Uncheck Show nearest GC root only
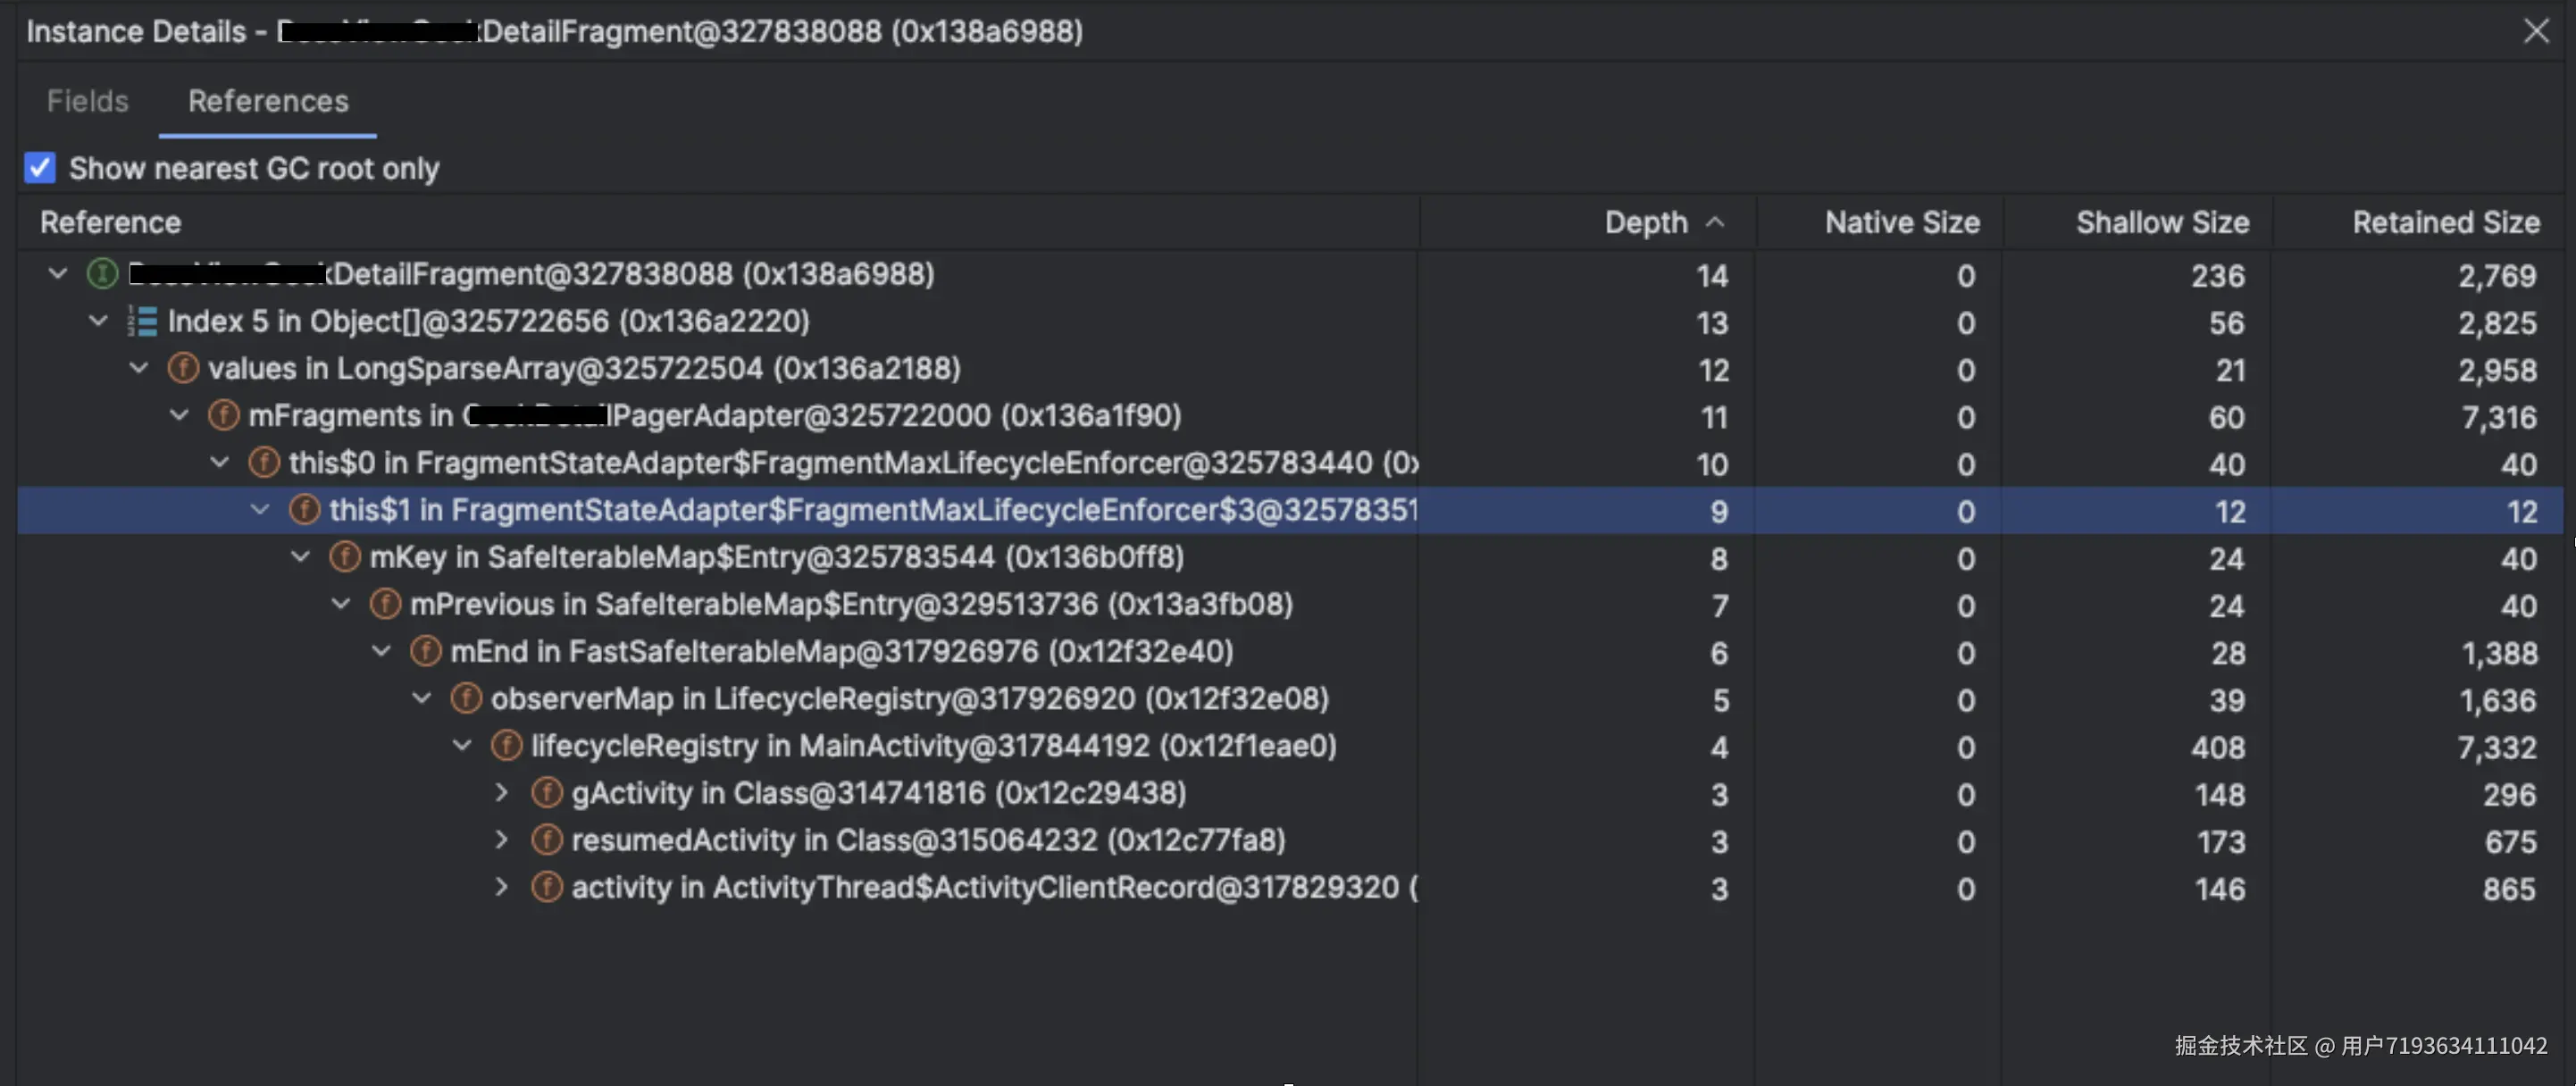Screen dimensions: 2576x1086 (x=40, y=168)
